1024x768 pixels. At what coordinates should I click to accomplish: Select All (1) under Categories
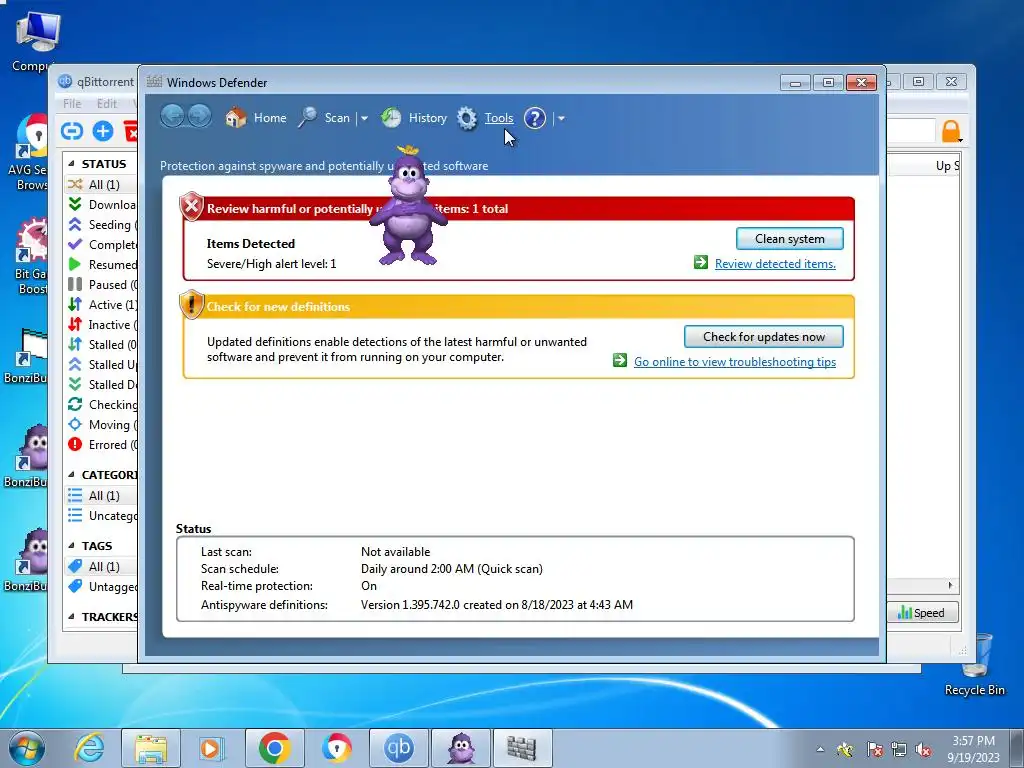(x=101, y=496)
